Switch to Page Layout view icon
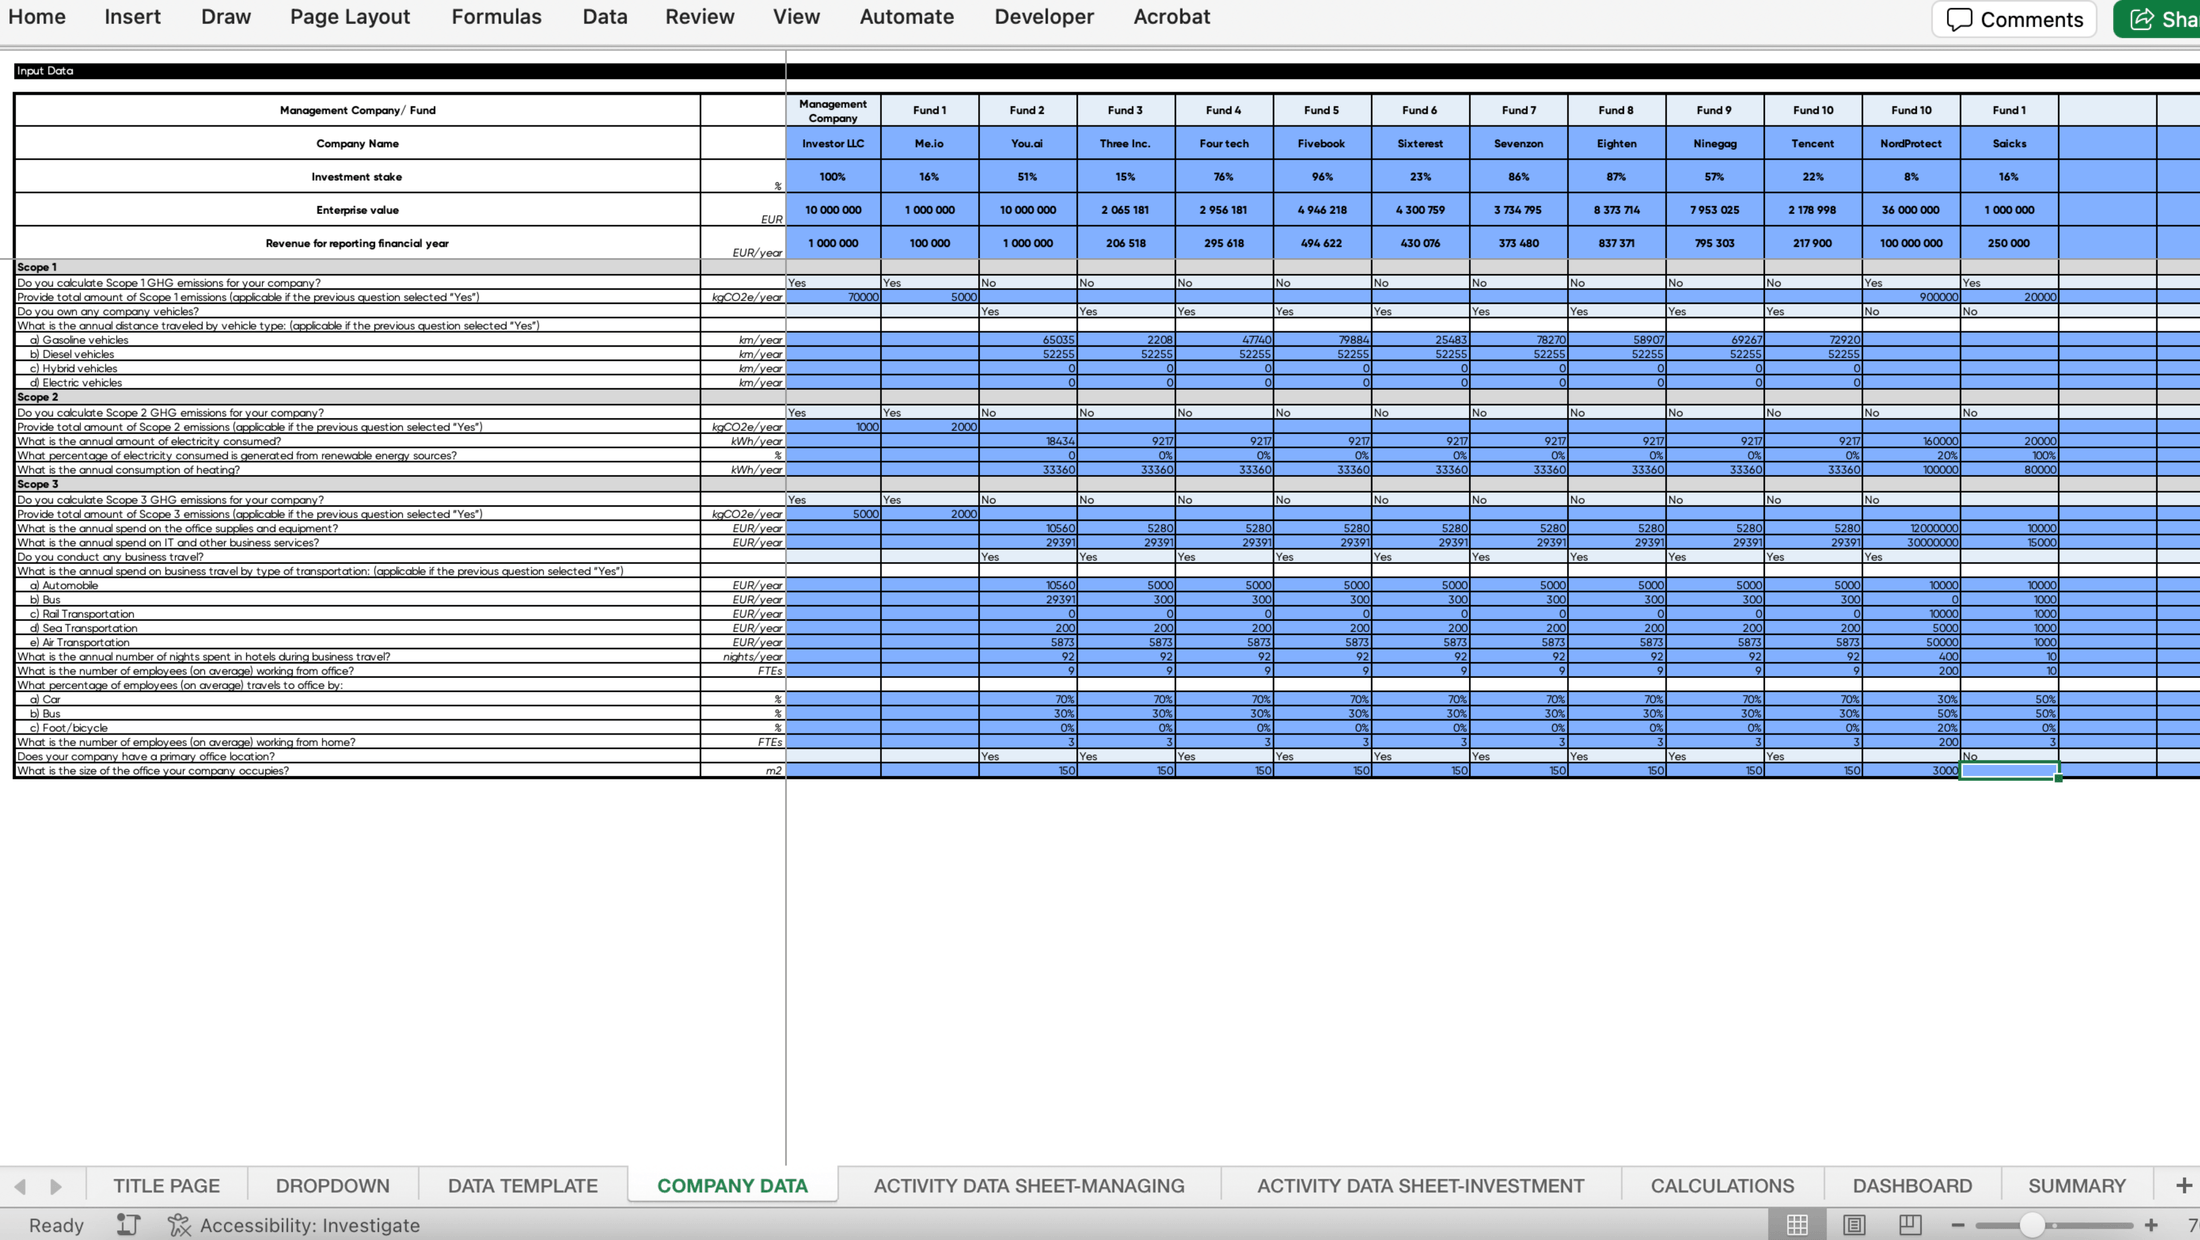This screenshot has height=1240, width=2200. (1854, 1225)
